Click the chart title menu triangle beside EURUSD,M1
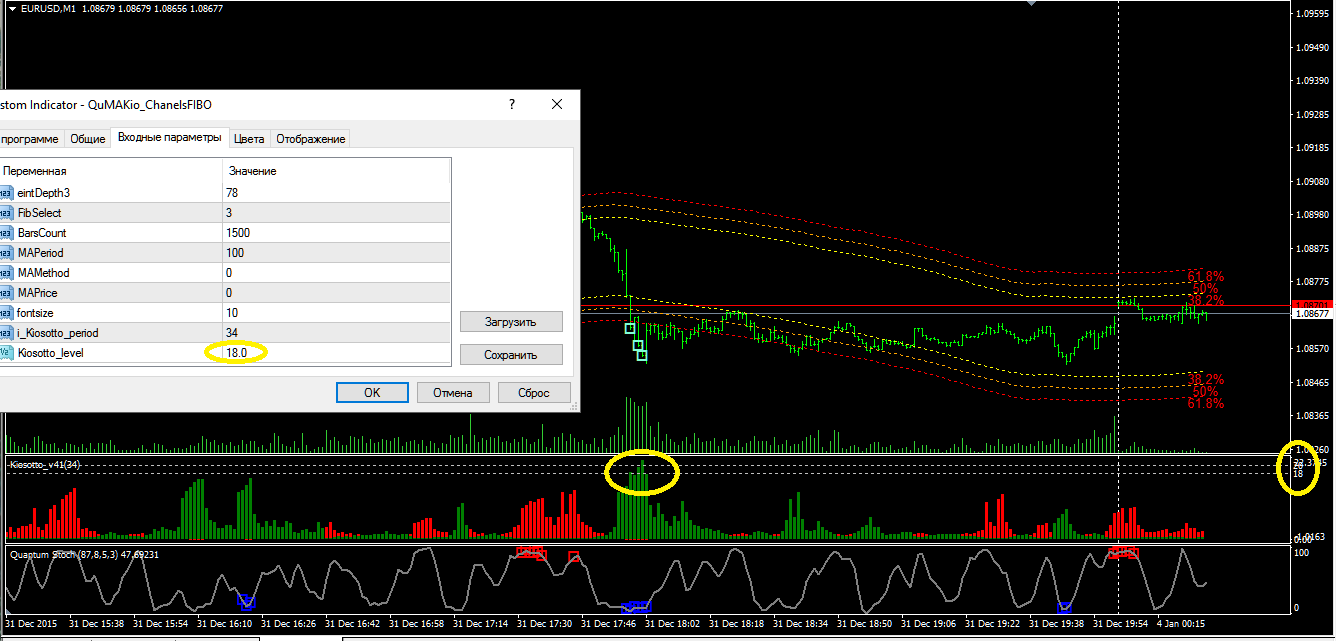Viewport: 1336px width, 641px height. click(10, 8)
